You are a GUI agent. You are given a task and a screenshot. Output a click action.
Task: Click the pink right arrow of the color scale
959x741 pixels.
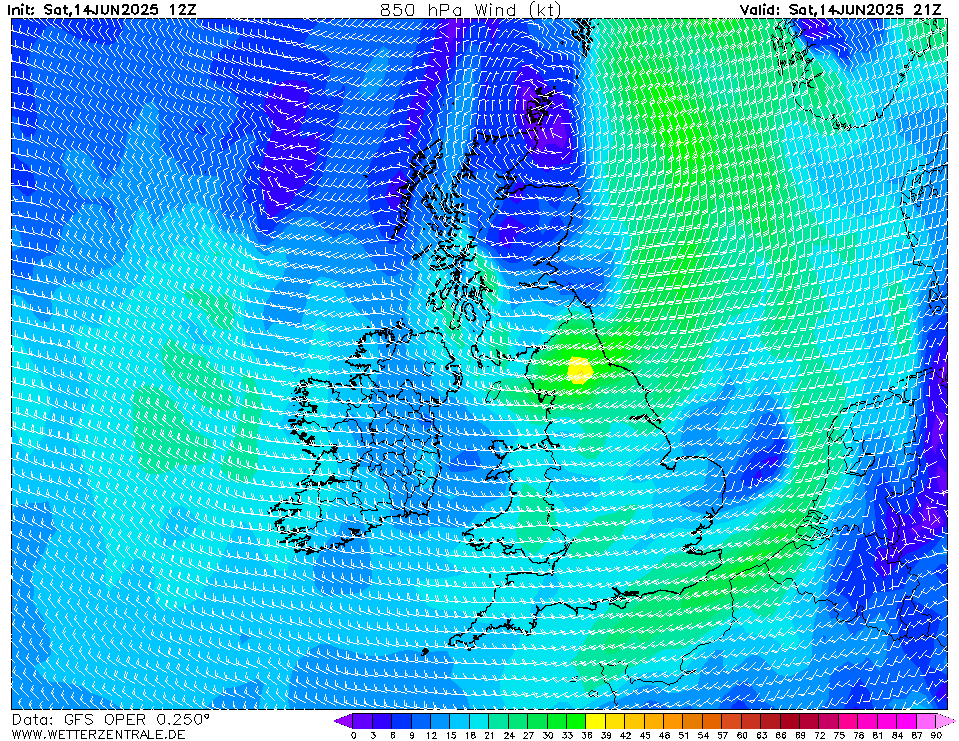click(x=946, y=721)
